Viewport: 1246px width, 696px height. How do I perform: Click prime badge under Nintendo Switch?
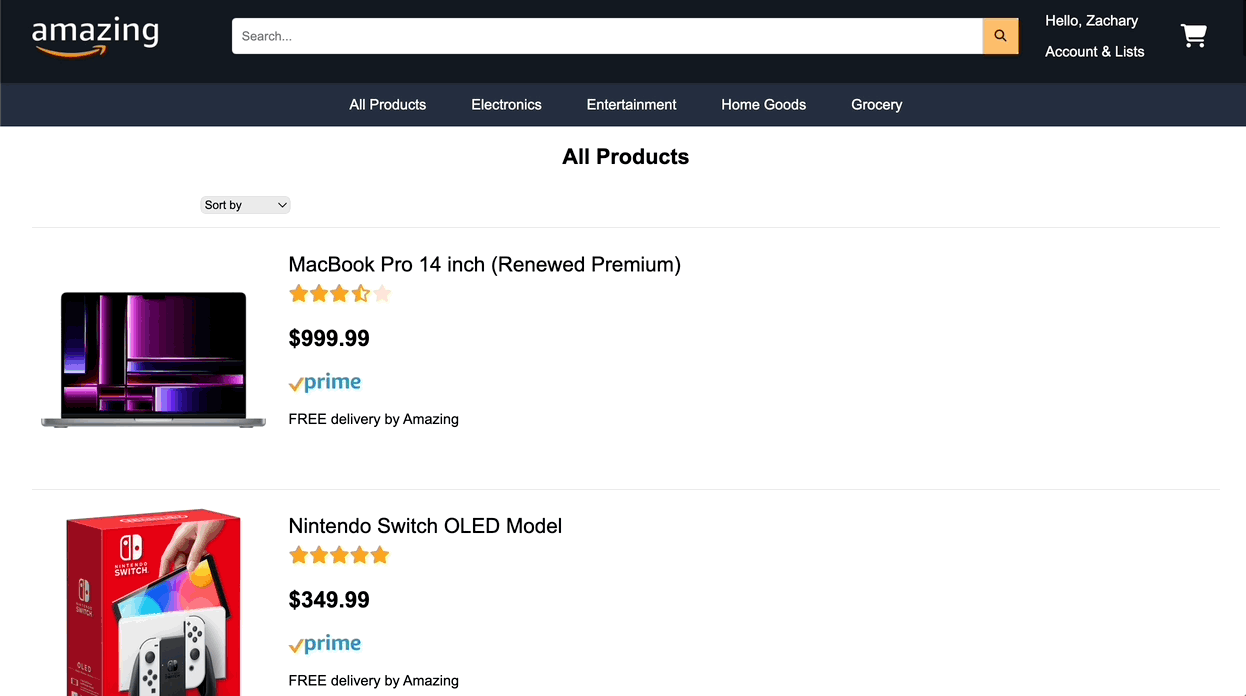click(x=325, y=644)
